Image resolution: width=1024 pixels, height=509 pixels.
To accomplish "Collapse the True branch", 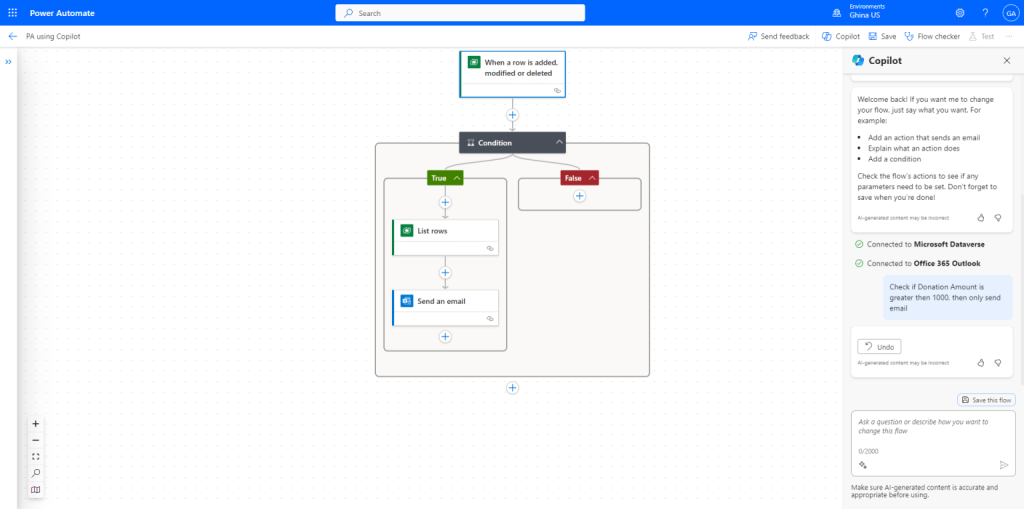I will pos(457,178).
